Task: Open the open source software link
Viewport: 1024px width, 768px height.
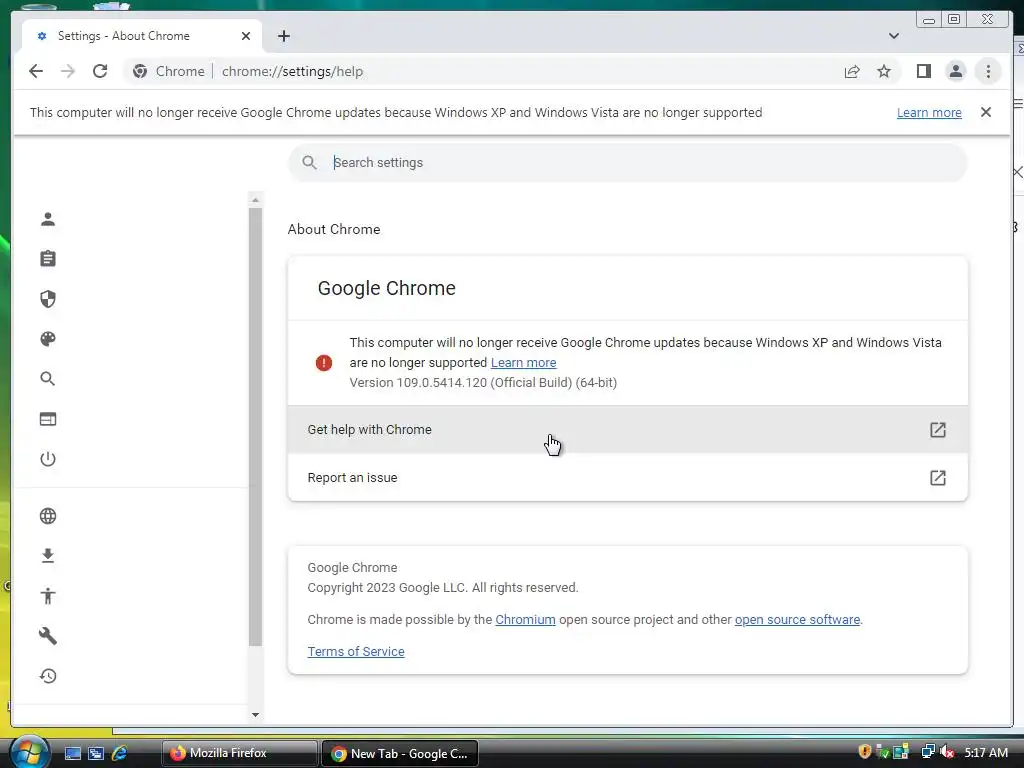Action: [797, 619]
